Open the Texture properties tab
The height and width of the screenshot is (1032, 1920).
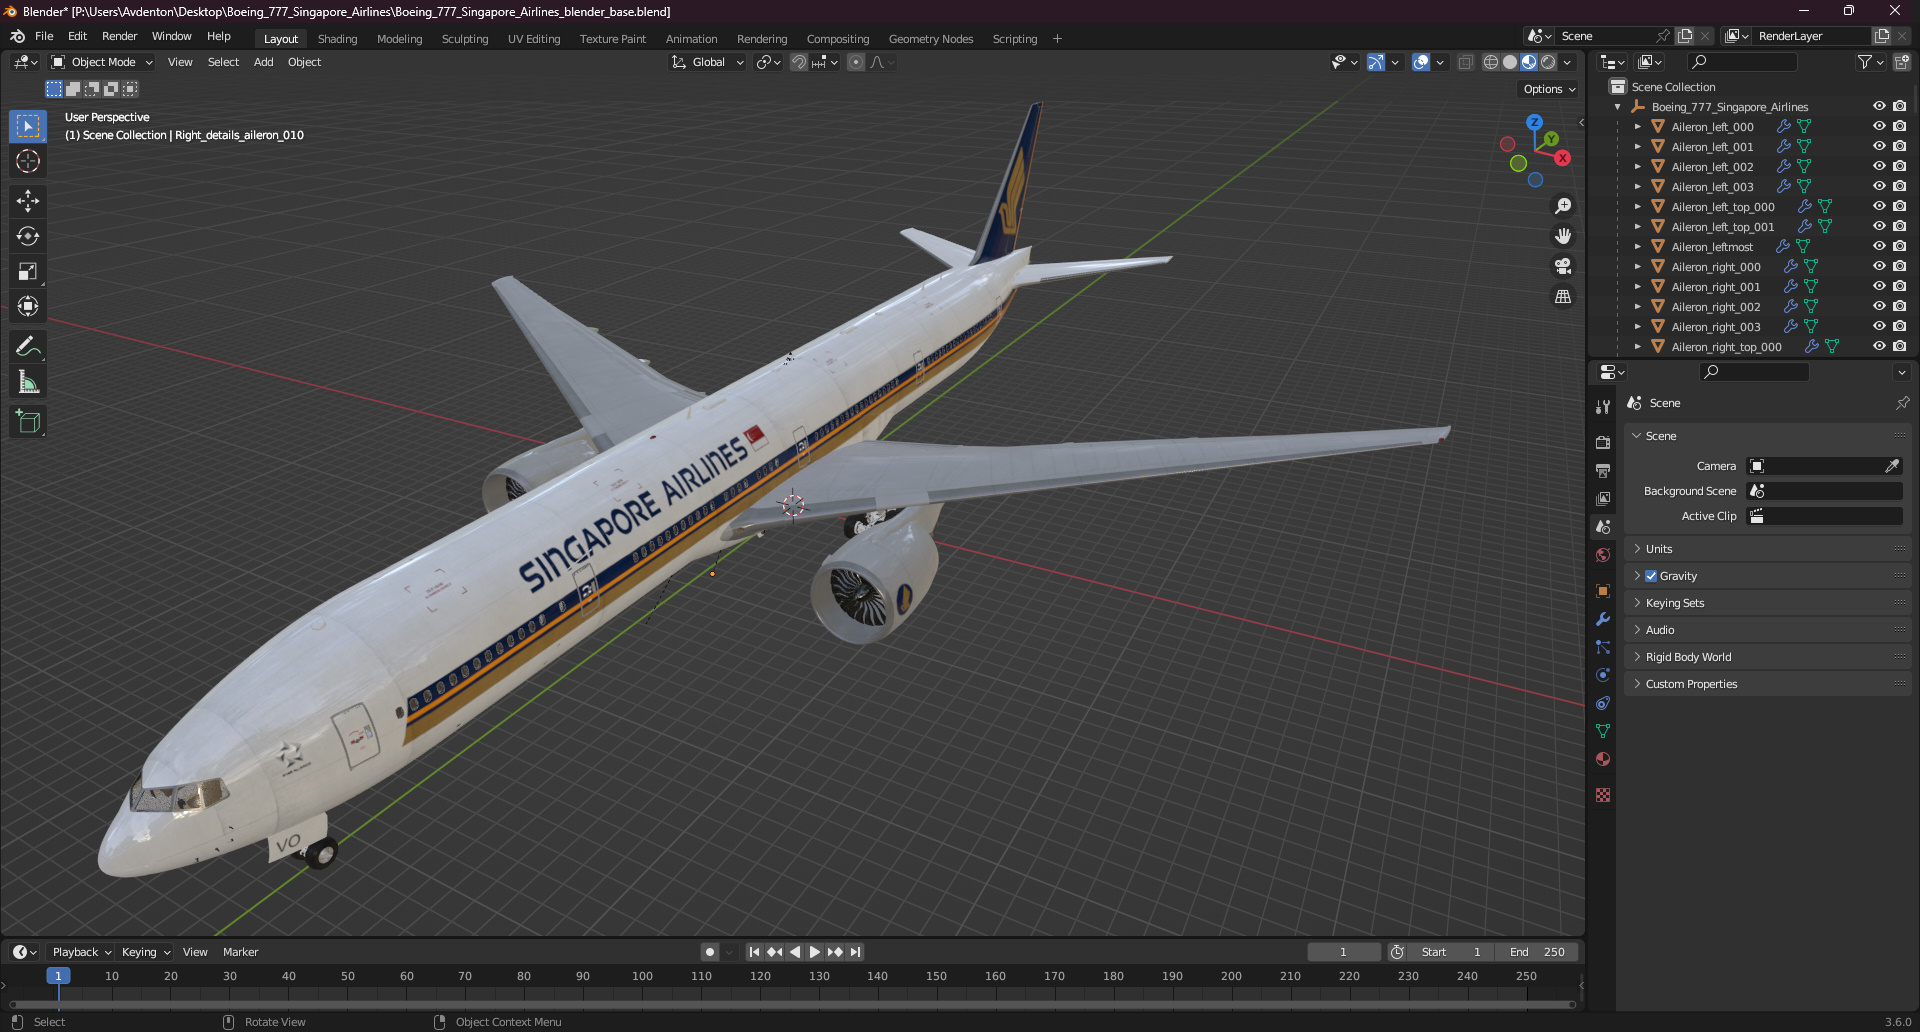(1603, 795)
